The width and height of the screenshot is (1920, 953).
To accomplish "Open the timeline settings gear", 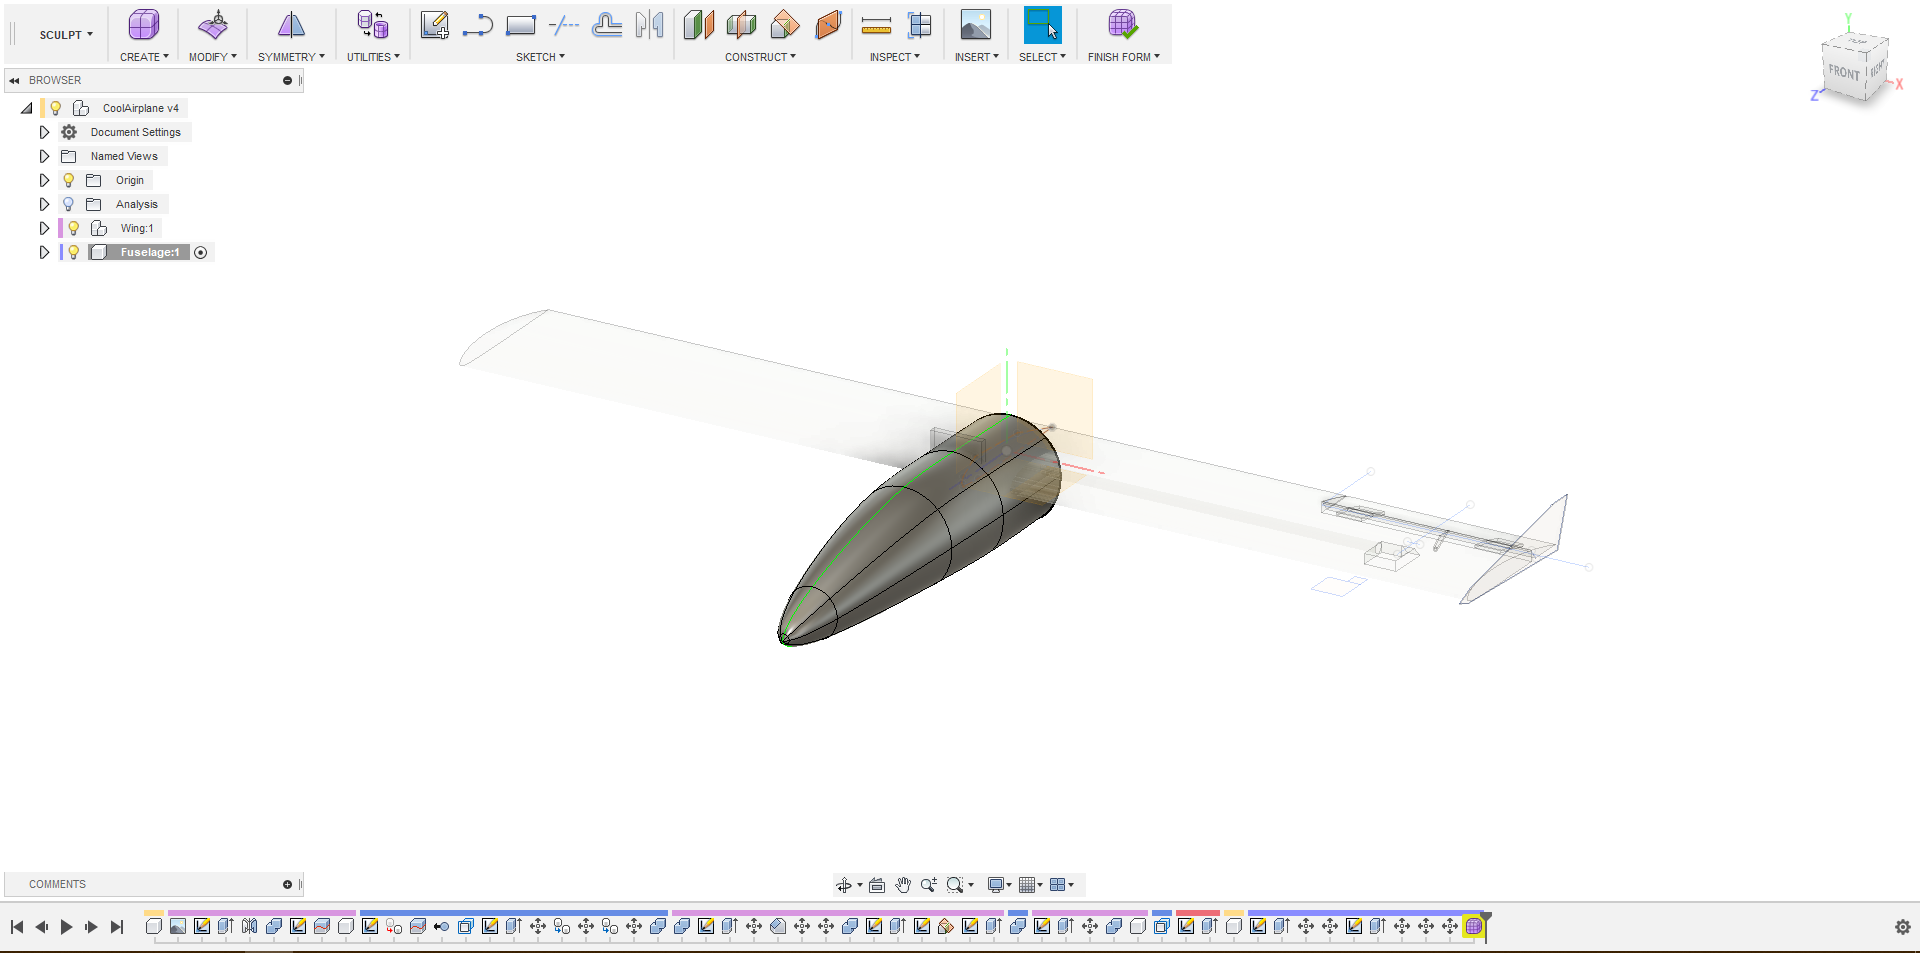I will click(1903, 927).
